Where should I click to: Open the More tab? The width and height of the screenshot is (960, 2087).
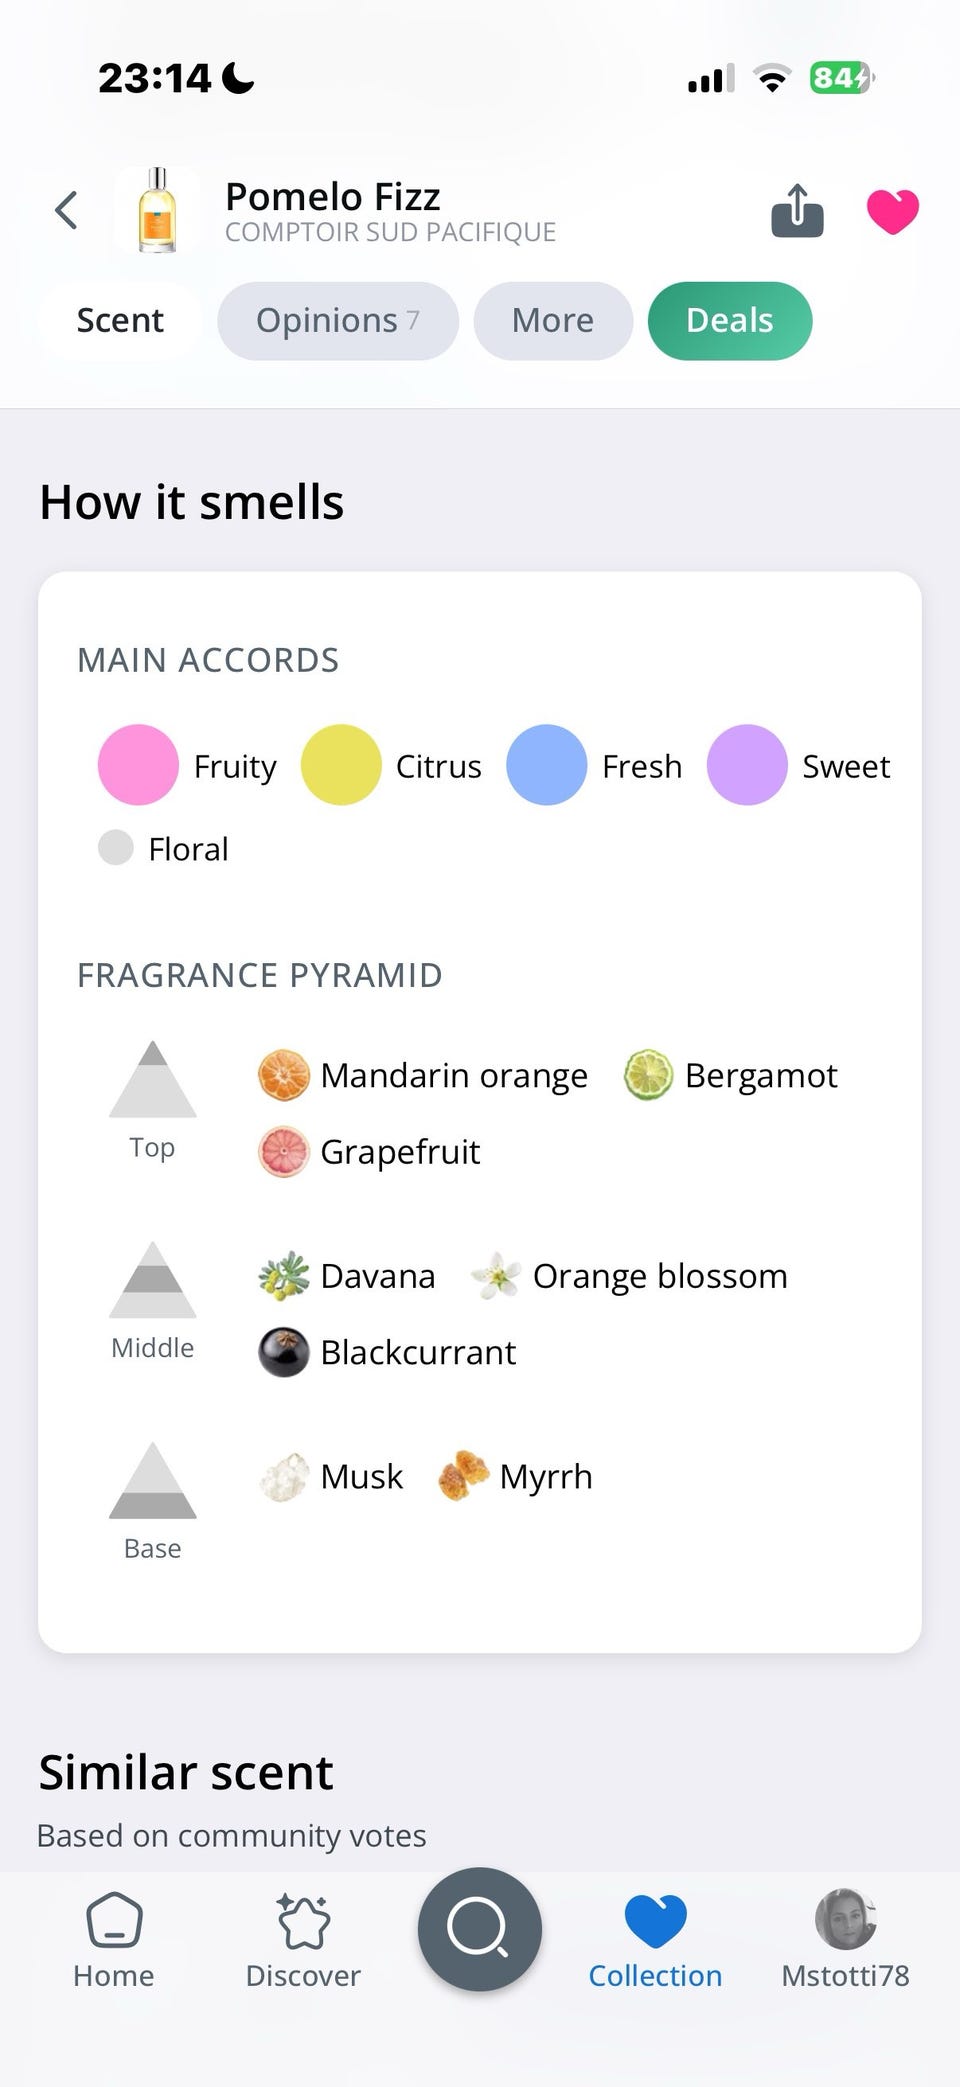click(553, 321)
